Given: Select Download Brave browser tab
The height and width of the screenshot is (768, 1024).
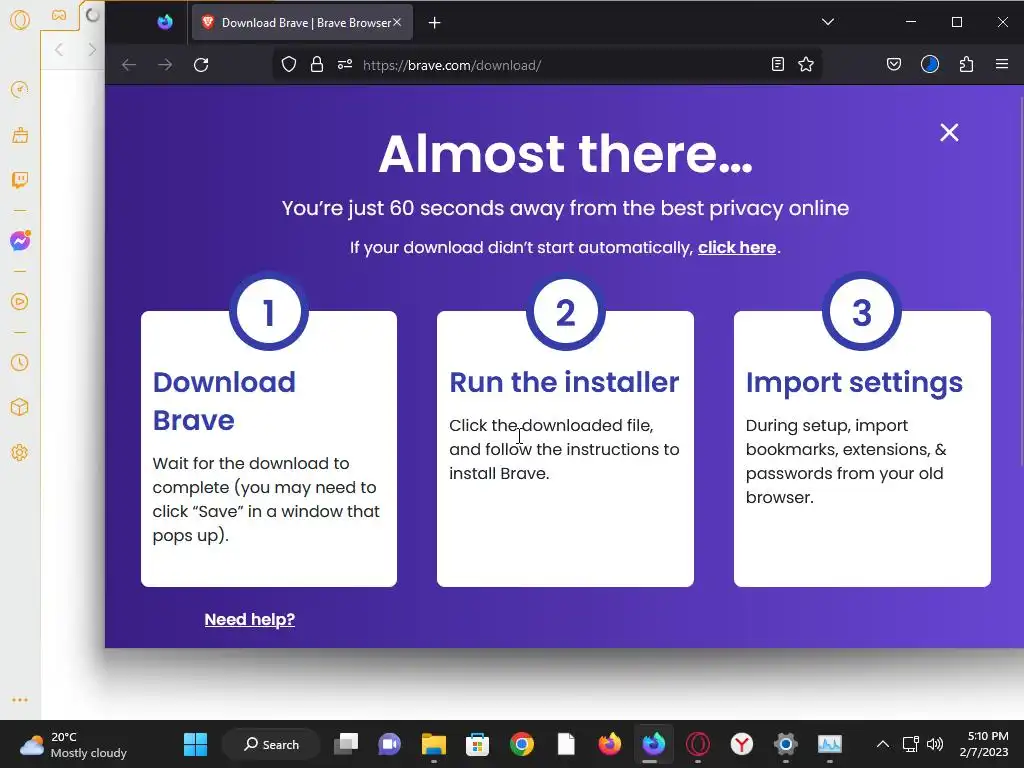Looking at the screenshot, I should coord(302,23).
